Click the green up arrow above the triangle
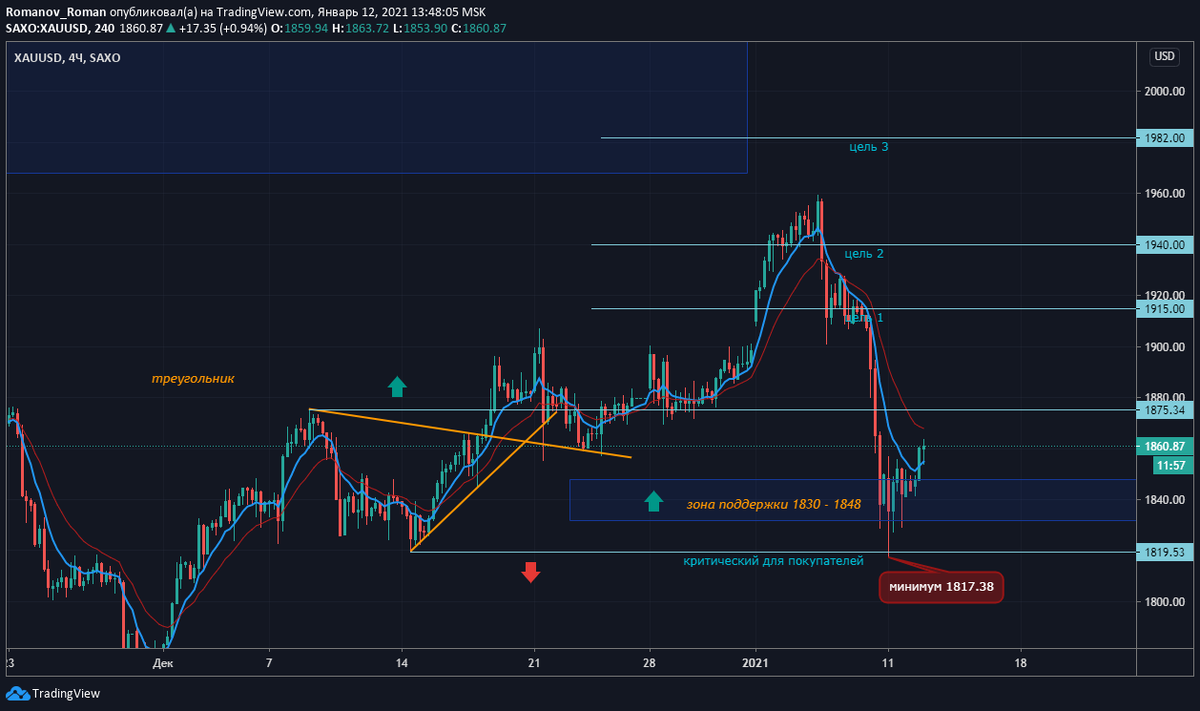1200x711 pixels. coord(397,386)
